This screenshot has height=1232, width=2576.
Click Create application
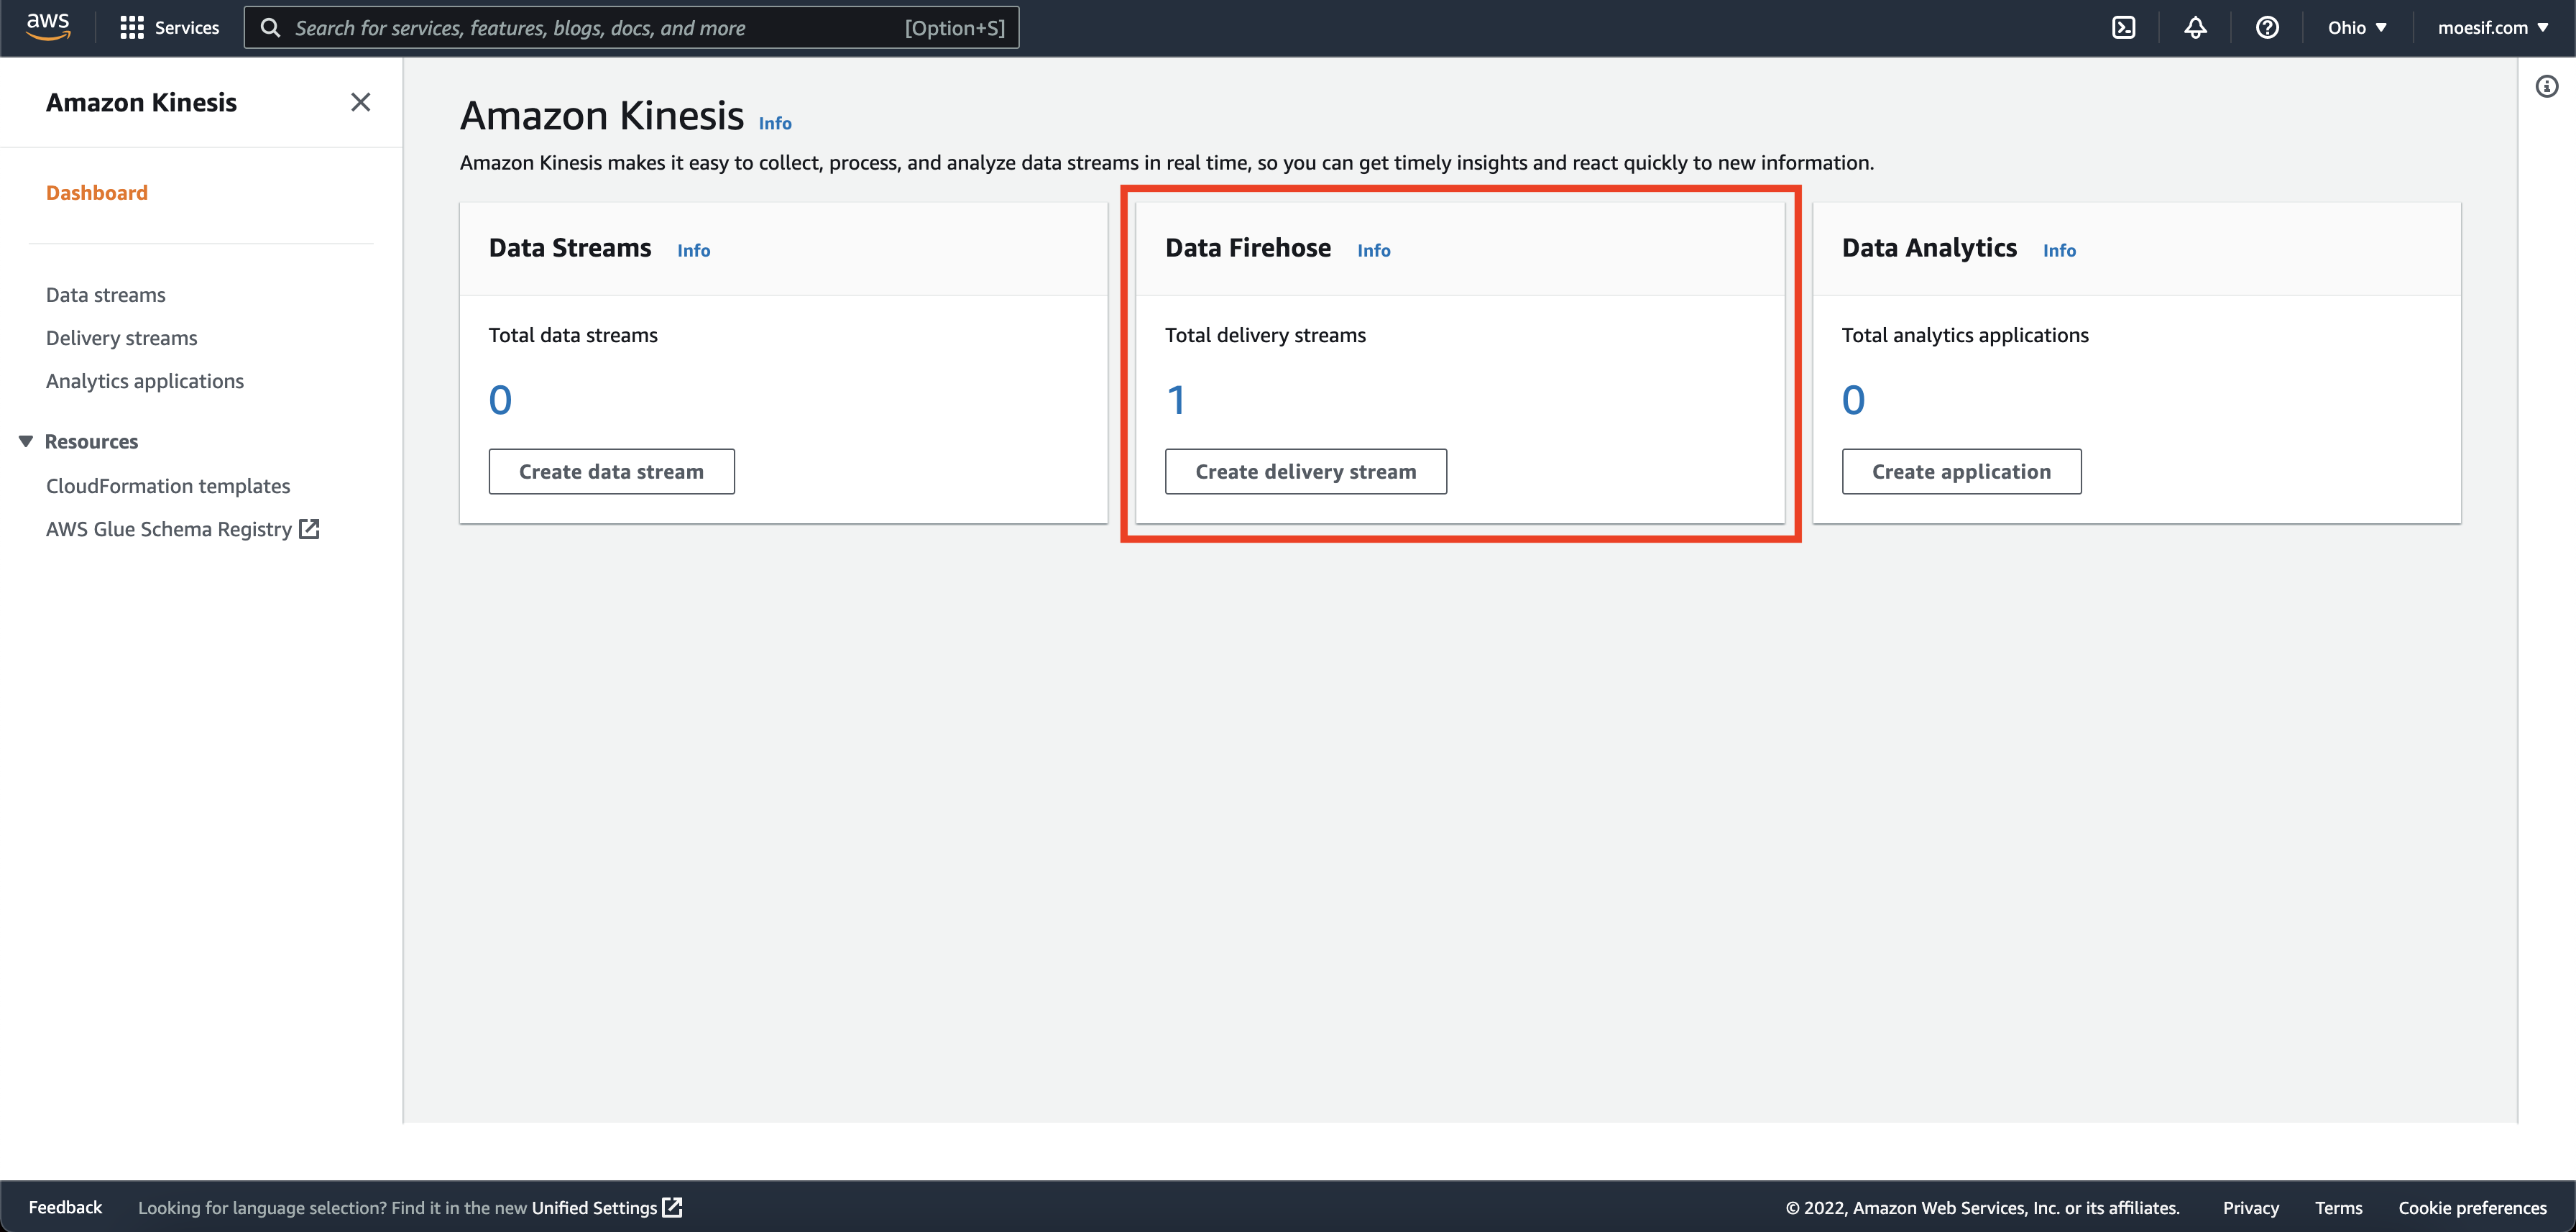pyautogui.click(x=1962, y=471)
